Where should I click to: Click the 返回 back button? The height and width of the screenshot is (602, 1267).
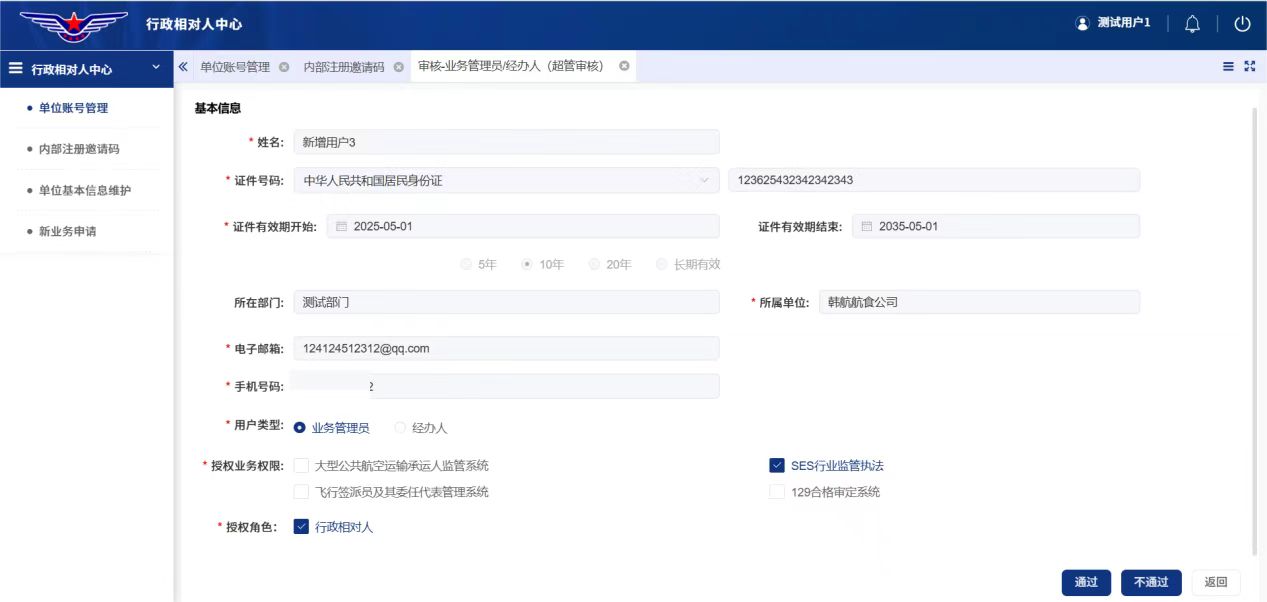[1216, 582]
